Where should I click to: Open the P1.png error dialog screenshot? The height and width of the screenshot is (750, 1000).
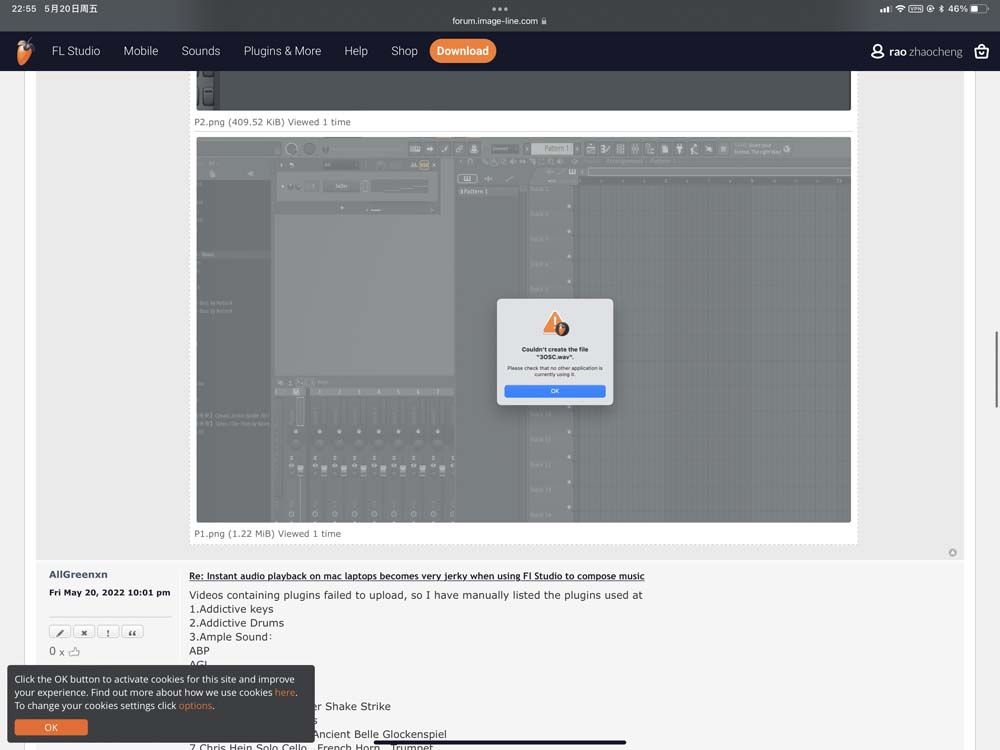[523, 330]
